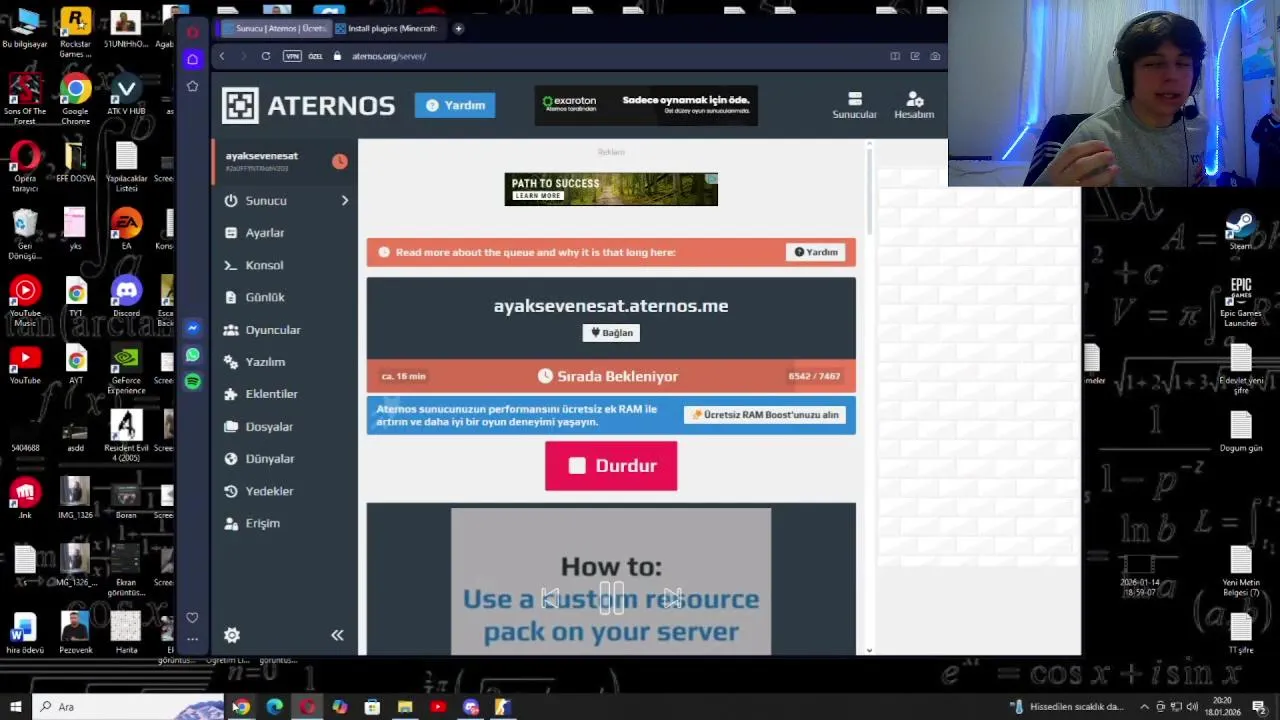This screenshot has width=1280, height=720.
Task: Click the exaroton advertisement banner
Action: coord(646,105)
